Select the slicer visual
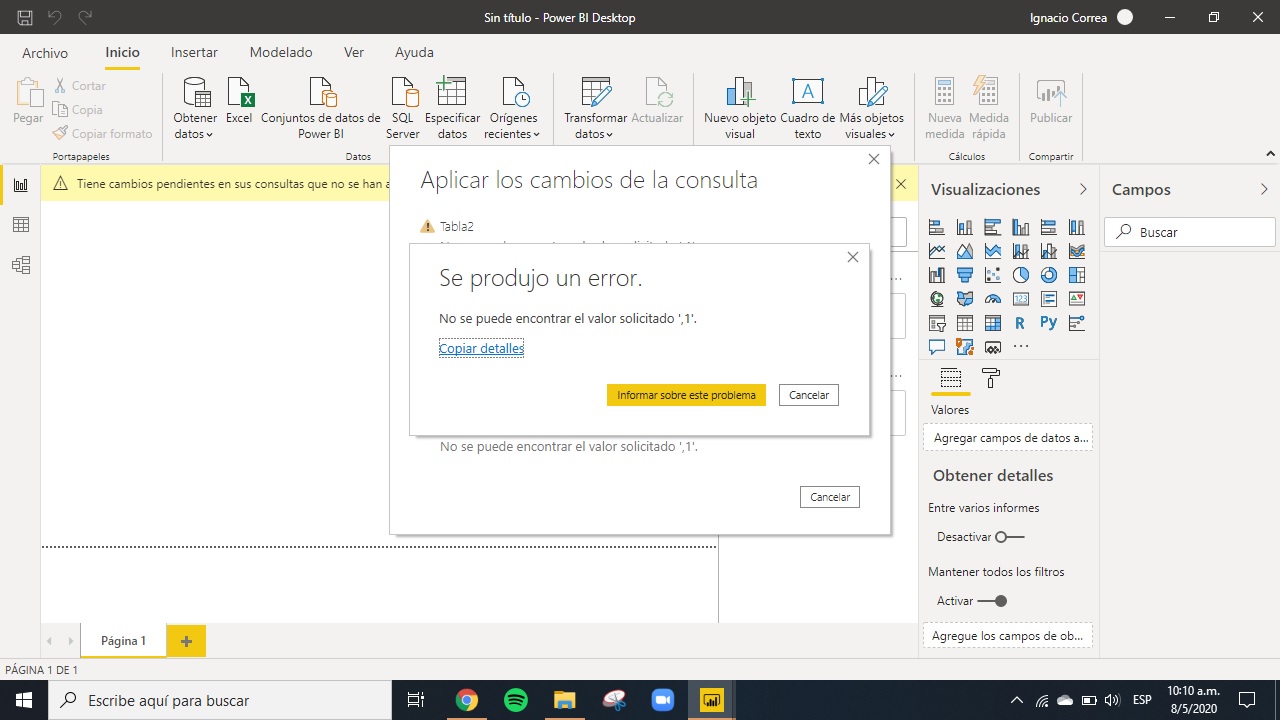This screenshot has width=1280, height=720. [937, 323]
